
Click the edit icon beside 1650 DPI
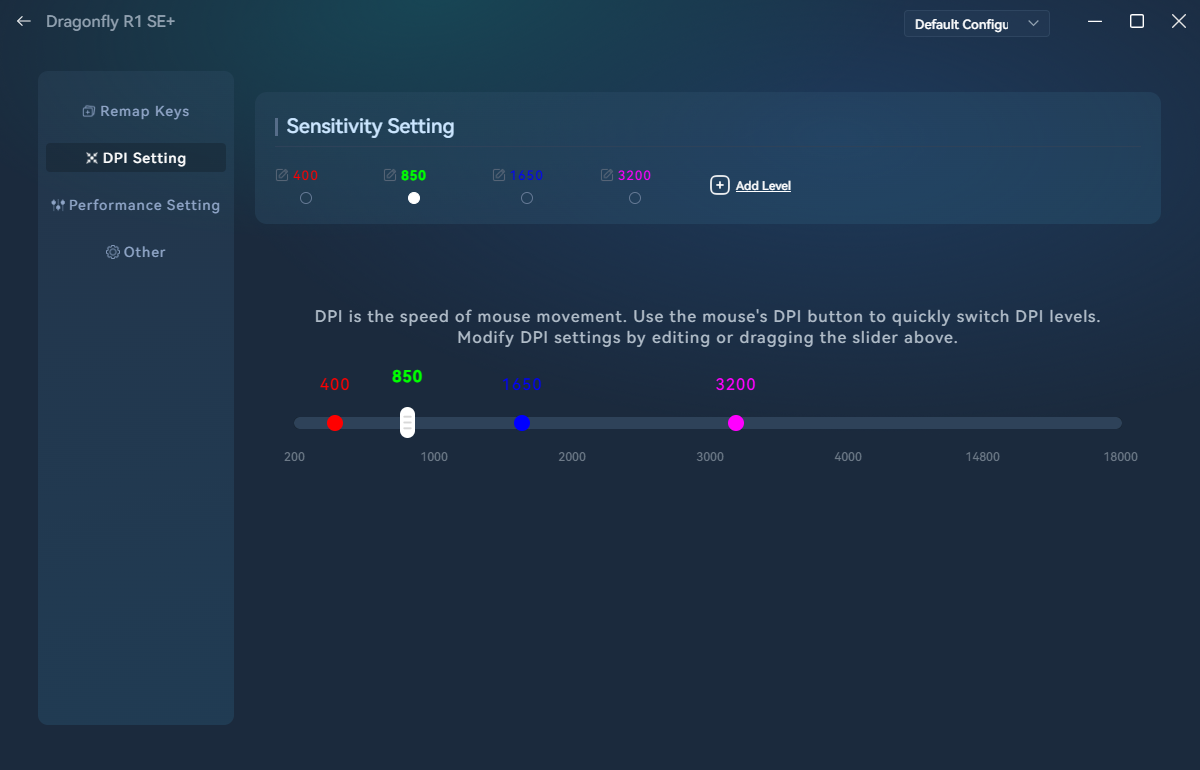pos(499,175)
